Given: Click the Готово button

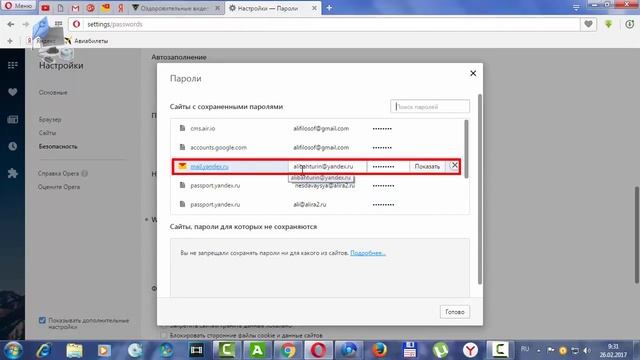Looking at the screenshot, I should [455, 312].
